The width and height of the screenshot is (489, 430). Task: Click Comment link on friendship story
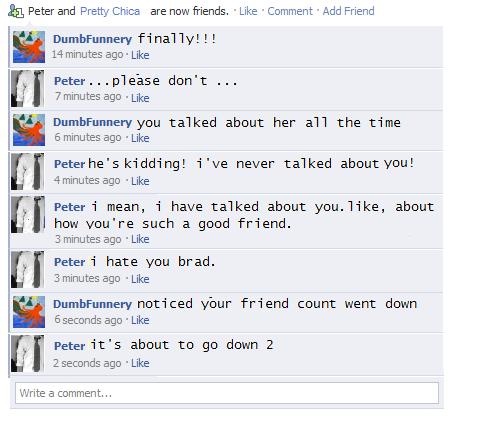290,11
